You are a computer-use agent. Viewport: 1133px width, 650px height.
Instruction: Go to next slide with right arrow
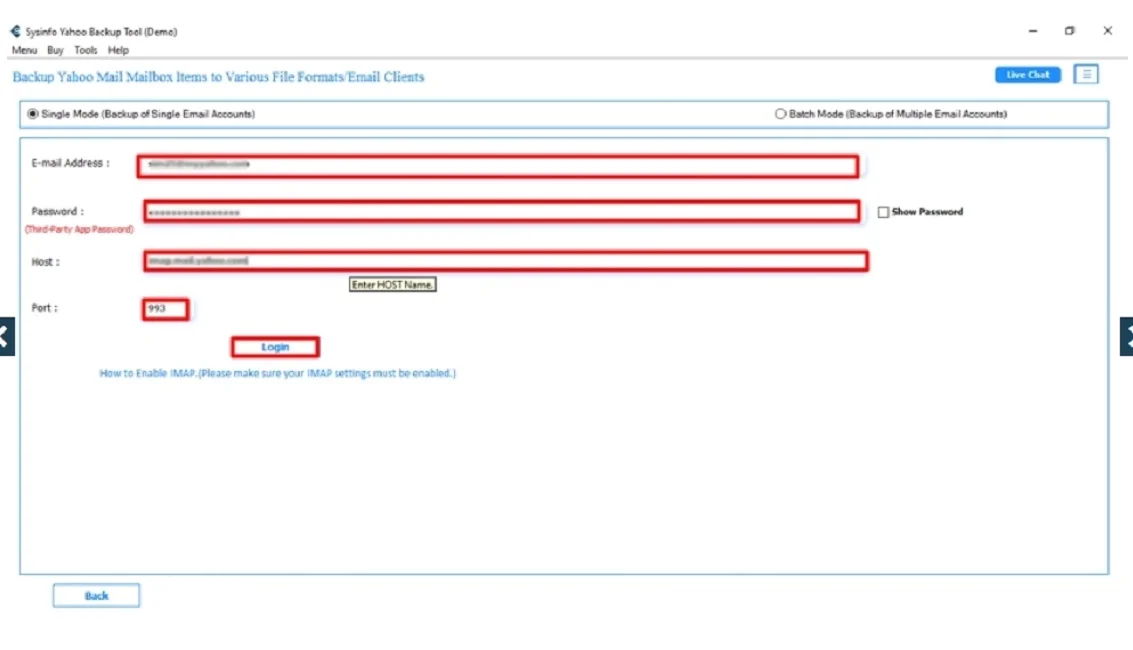(x=1126, y=337)
